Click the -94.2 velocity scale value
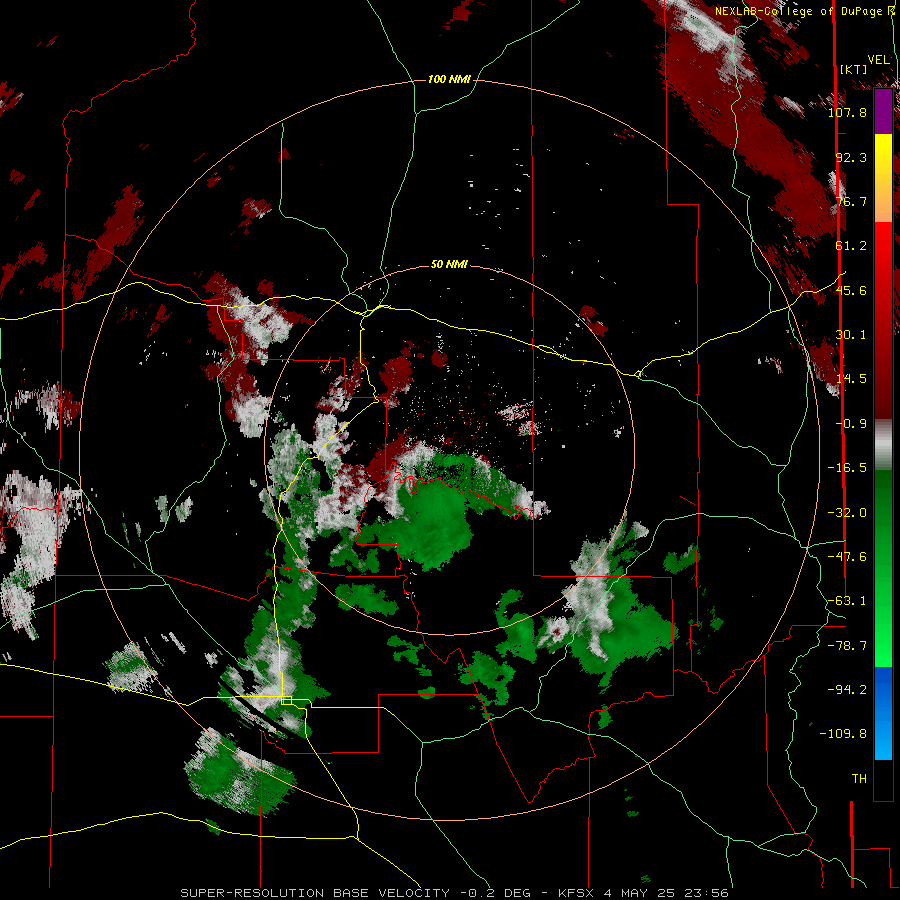 point(847,690)
